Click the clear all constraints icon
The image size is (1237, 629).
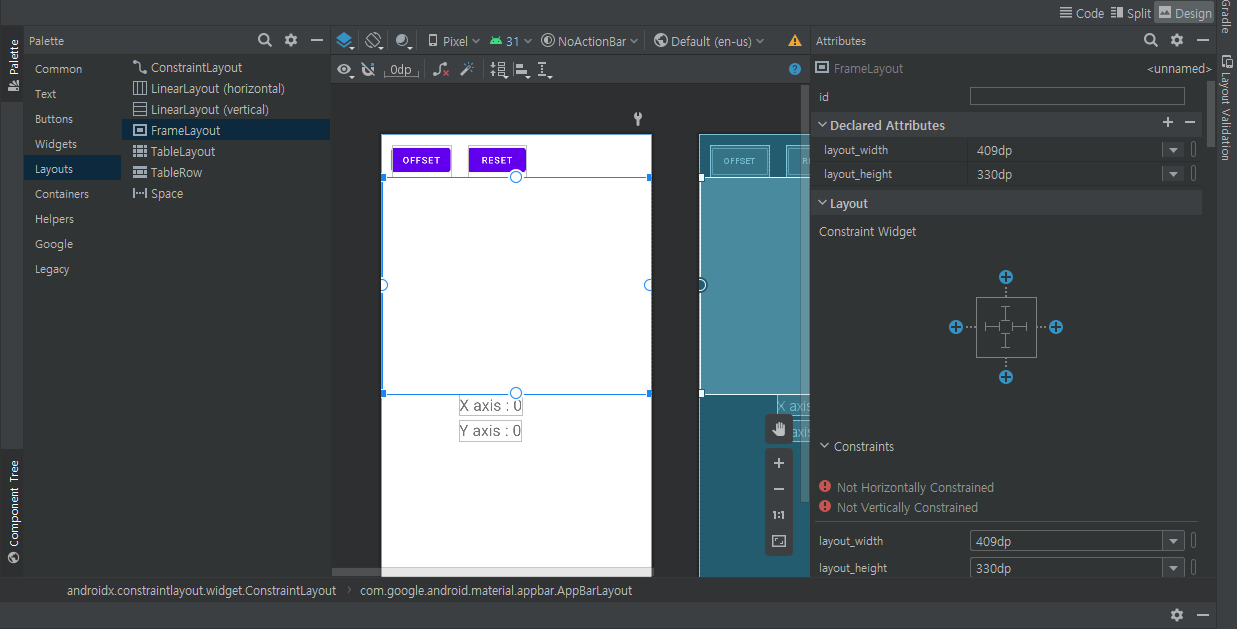pos(441,69)
